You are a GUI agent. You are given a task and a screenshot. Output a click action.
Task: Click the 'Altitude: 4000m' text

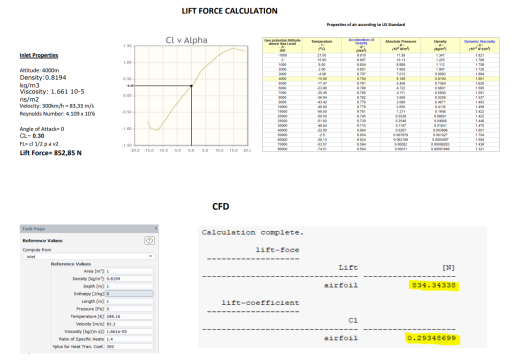(39, 70)
